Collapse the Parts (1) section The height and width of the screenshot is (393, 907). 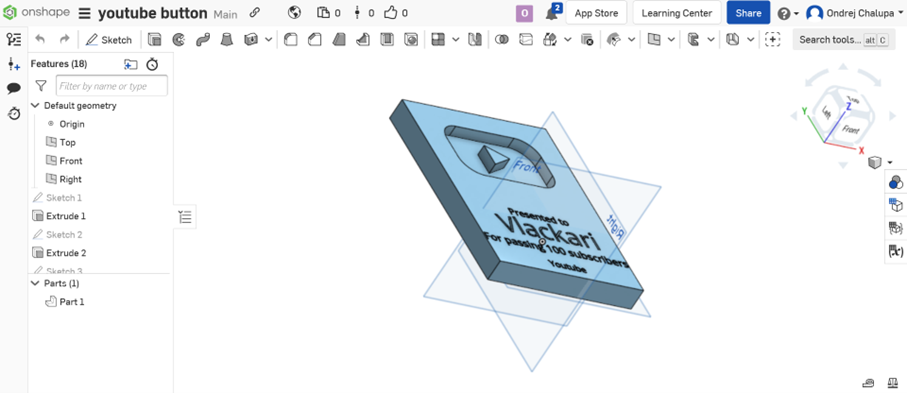[35, 283]
